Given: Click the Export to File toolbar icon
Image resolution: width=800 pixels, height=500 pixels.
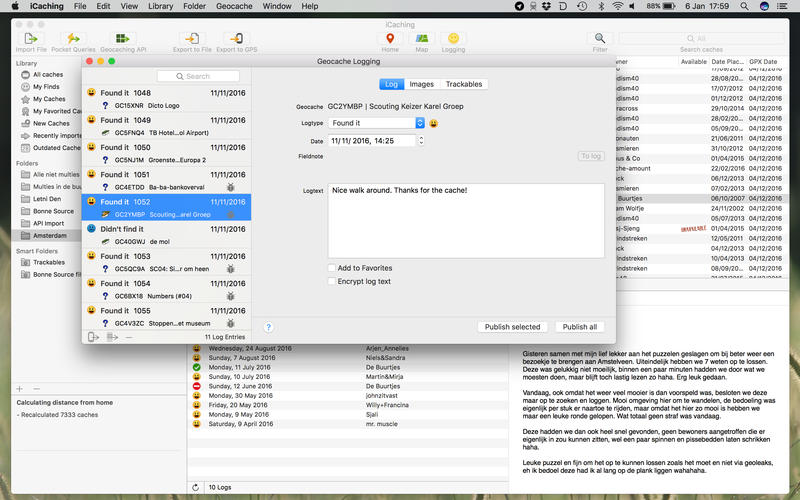Looking at the screenshot, I should coord(192,39).
